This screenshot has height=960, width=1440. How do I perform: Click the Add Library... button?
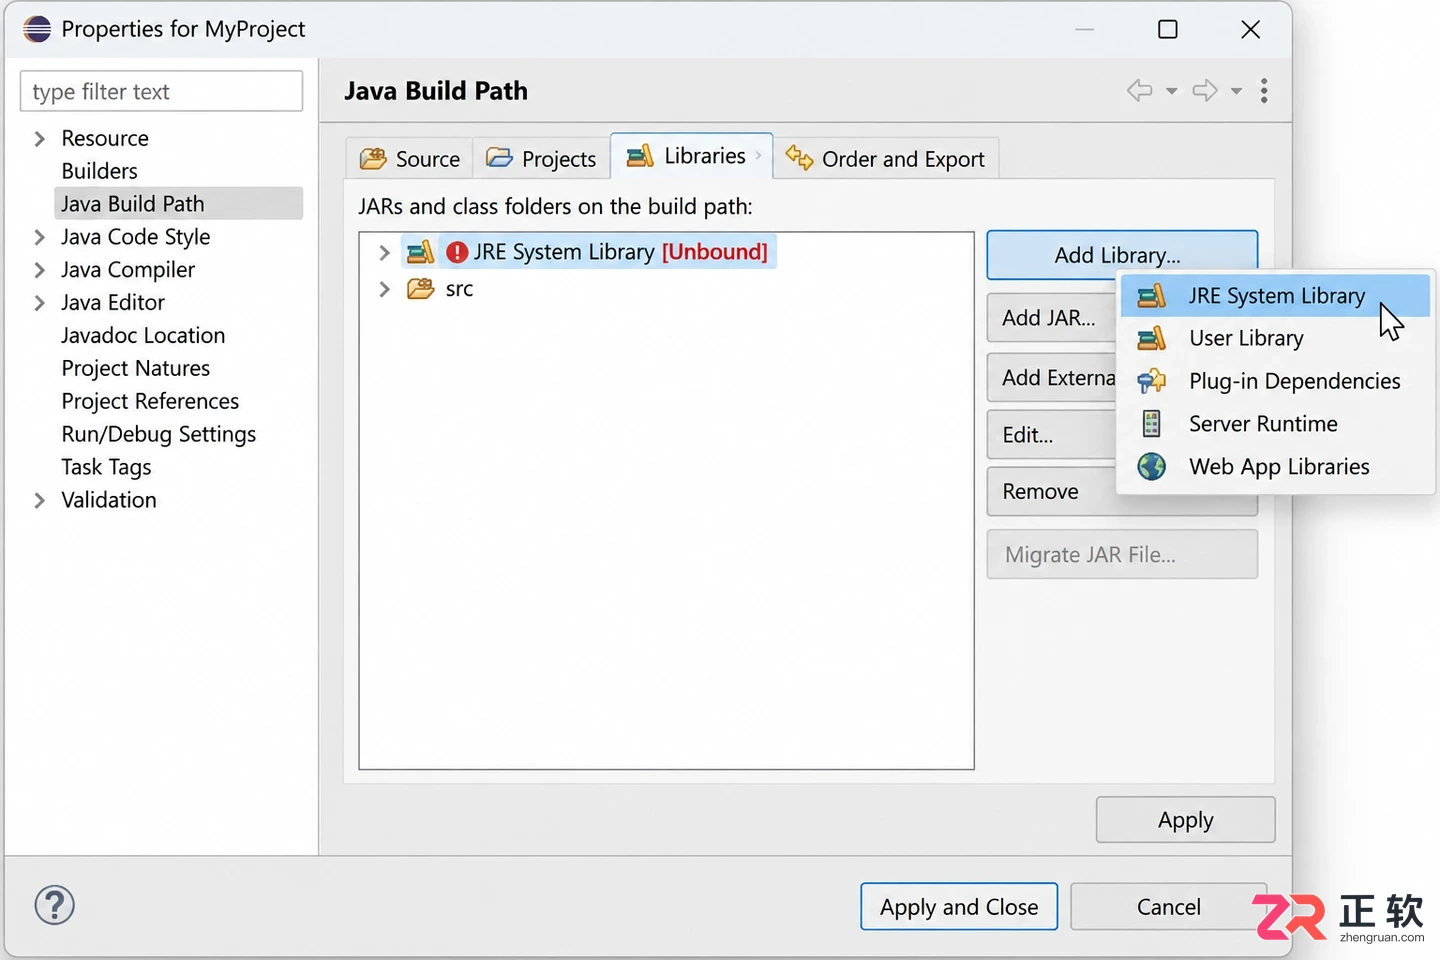click(1122, 254)
